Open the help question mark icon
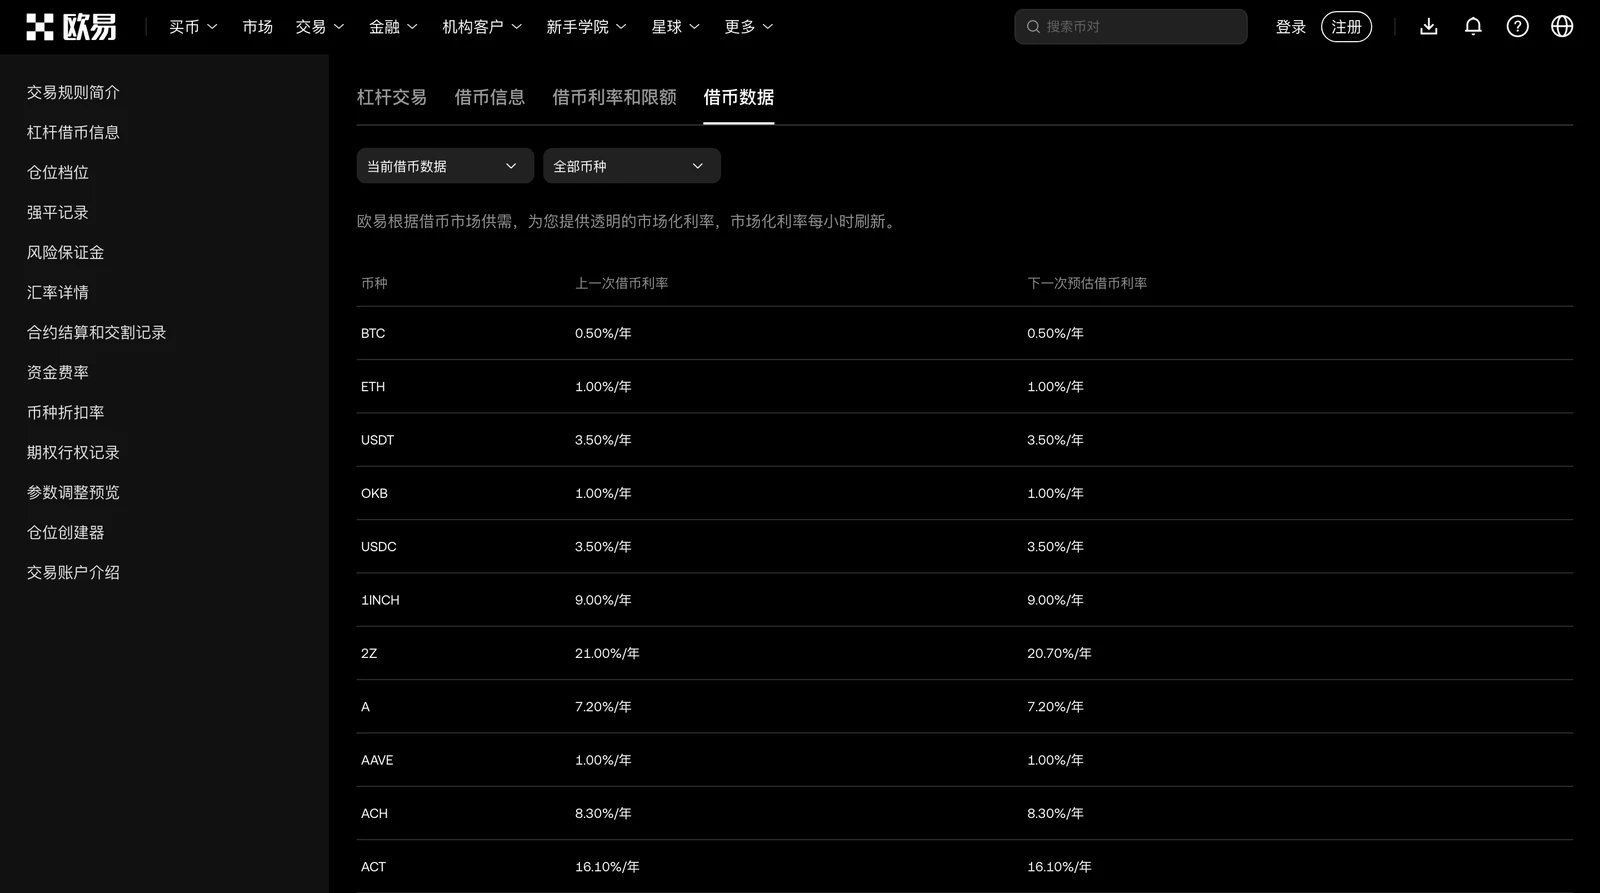This screenshot has height=893, width=1600. tap(1518, 27)
